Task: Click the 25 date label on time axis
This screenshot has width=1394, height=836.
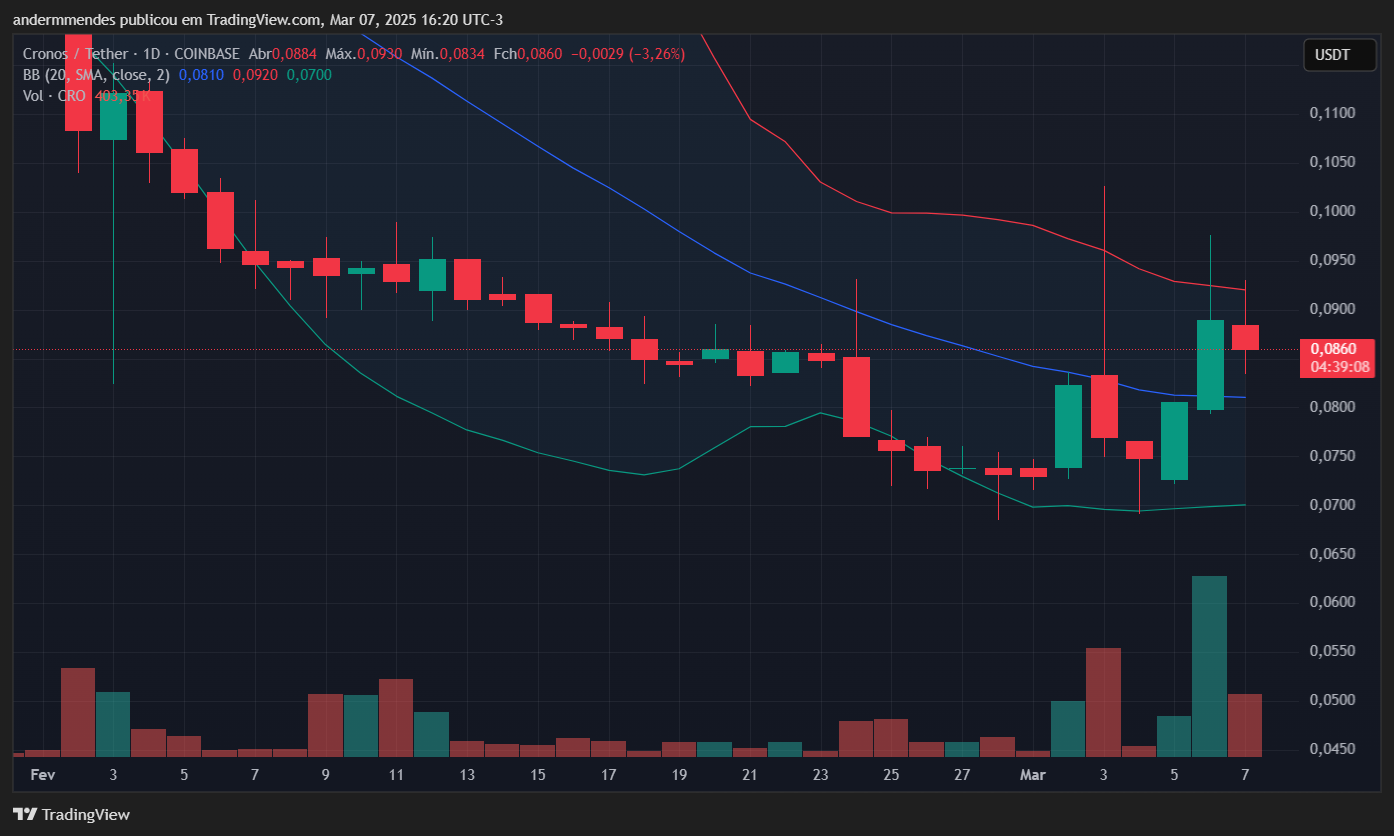Action: click(892, 775)
